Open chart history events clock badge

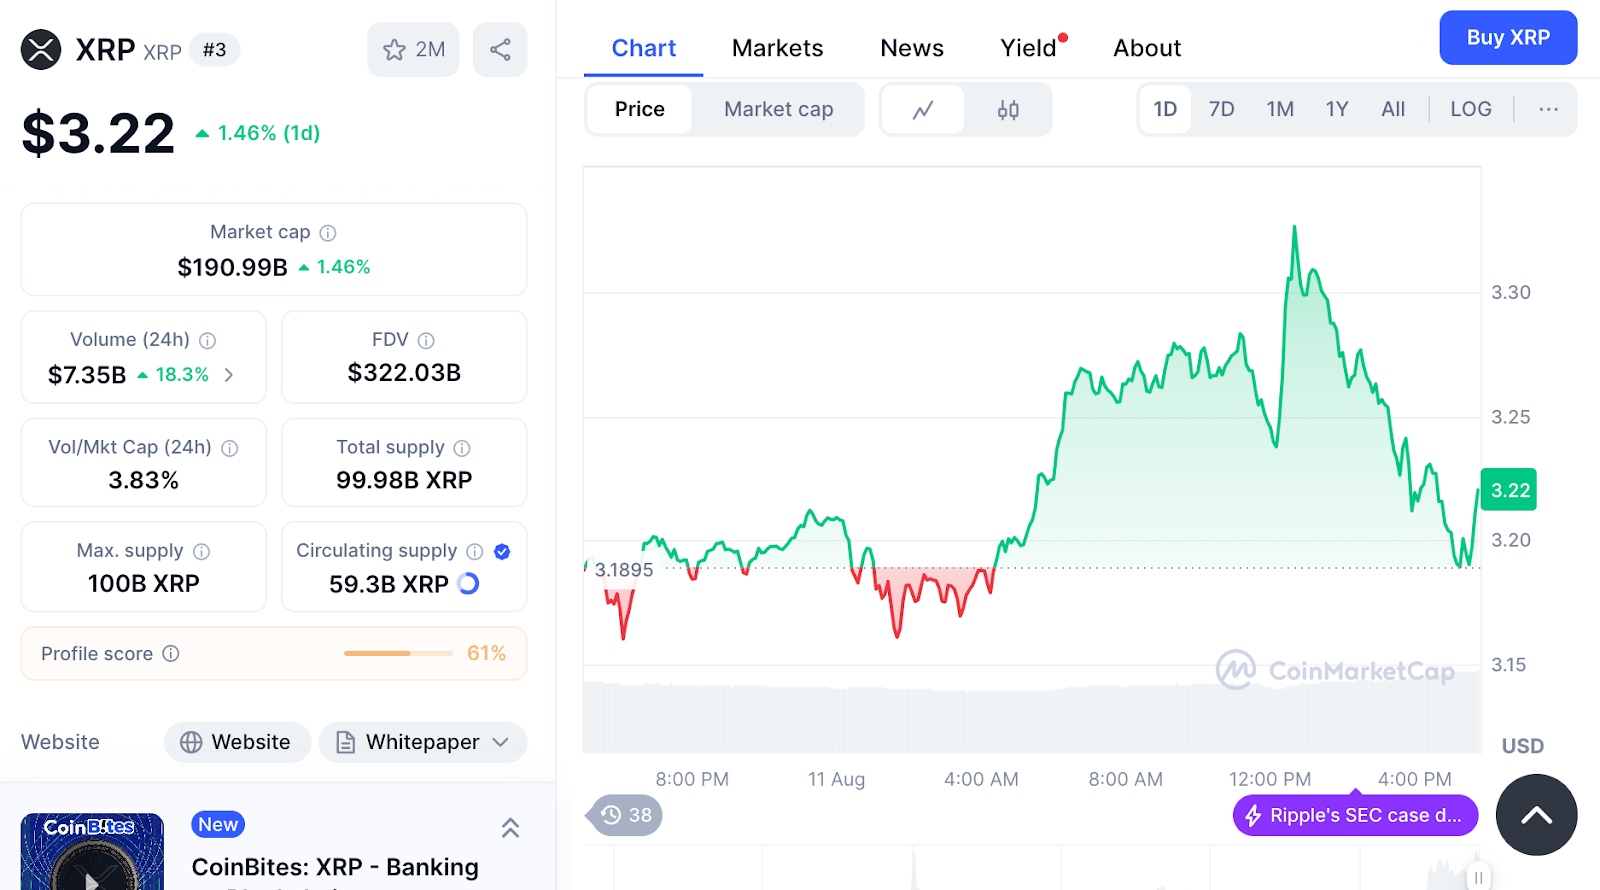click(x=626, y=815)
